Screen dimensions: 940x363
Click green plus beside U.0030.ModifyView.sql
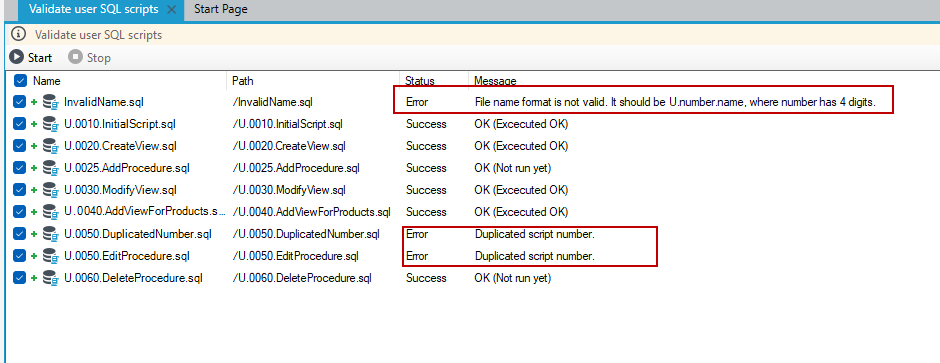click(35, 190)
